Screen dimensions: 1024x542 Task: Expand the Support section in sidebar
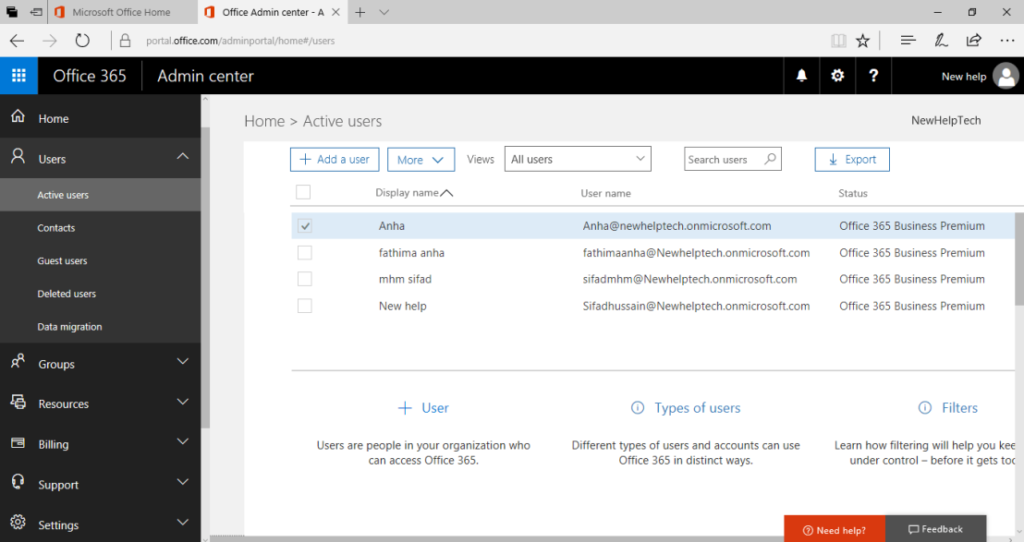coord(183,482)
